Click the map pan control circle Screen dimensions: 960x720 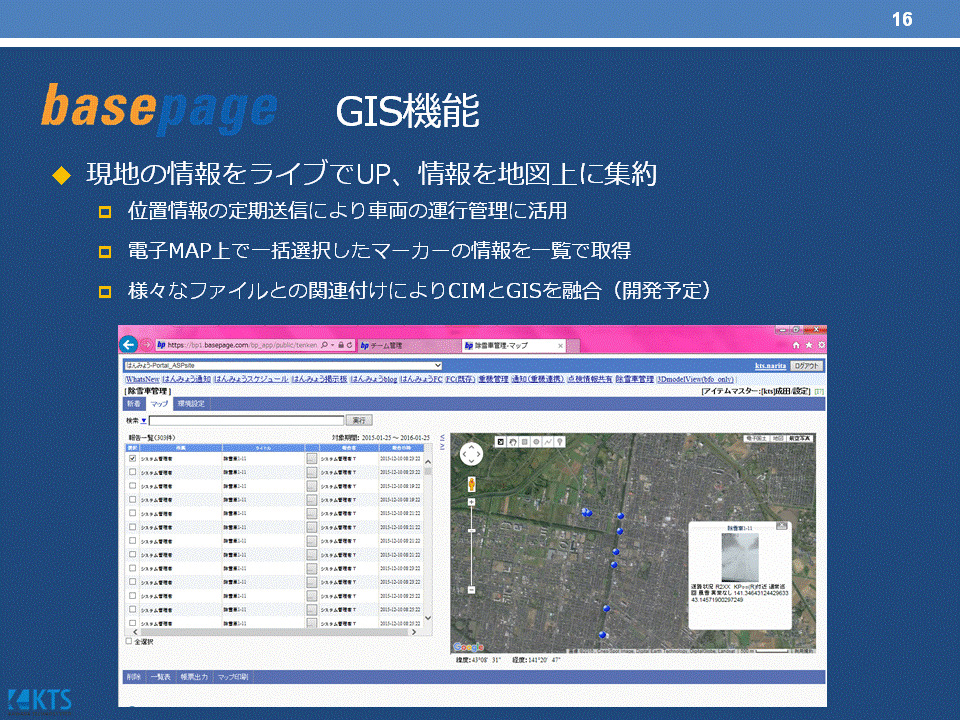[x=470, y=454]
